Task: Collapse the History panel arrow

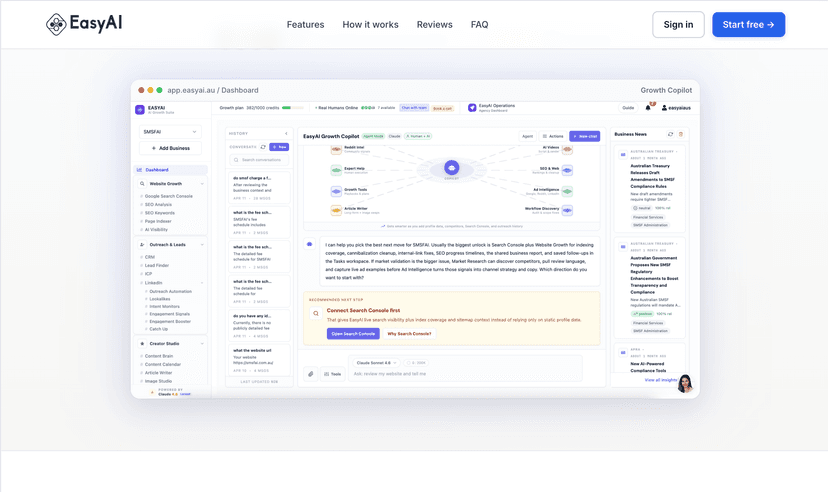Action: point(286,134)
